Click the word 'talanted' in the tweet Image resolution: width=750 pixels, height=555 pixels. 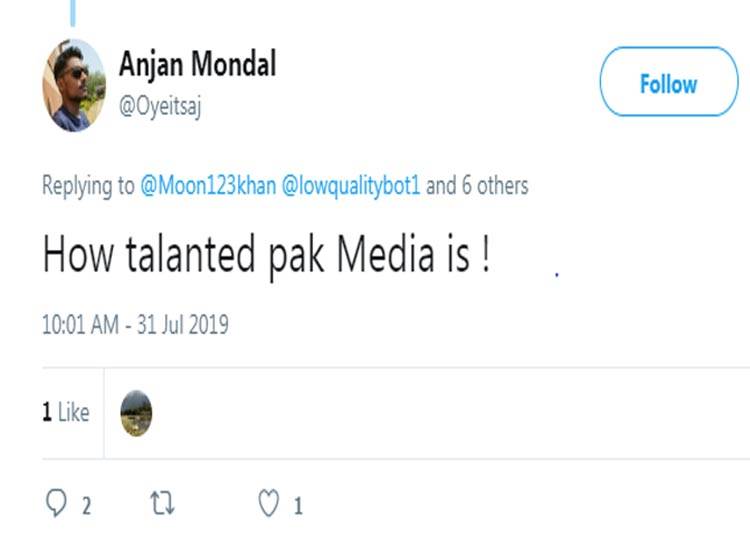pos(180,257)
